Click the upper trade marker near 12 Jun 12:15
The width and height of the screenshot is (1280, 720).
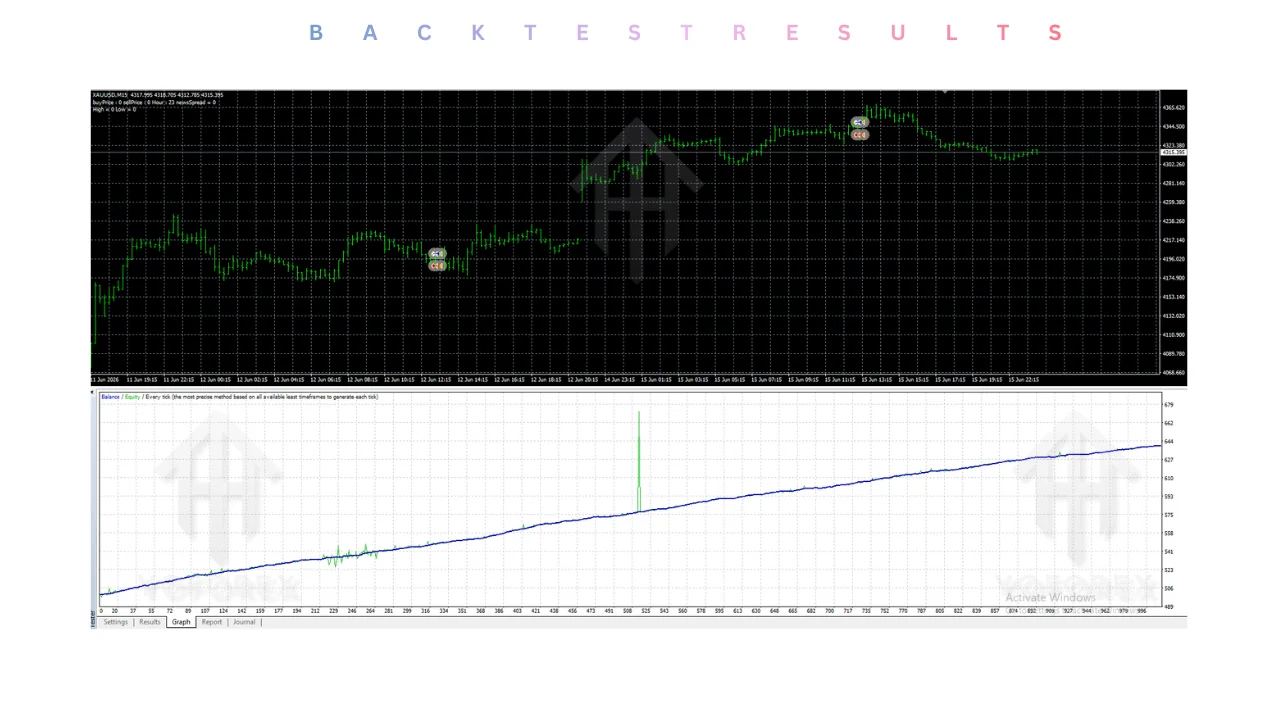coord(437,254)
